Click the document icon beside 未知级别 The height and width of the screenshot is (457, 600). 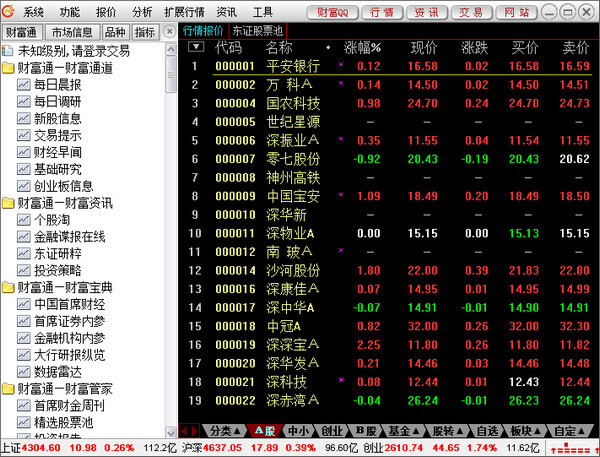pos(7,51)
